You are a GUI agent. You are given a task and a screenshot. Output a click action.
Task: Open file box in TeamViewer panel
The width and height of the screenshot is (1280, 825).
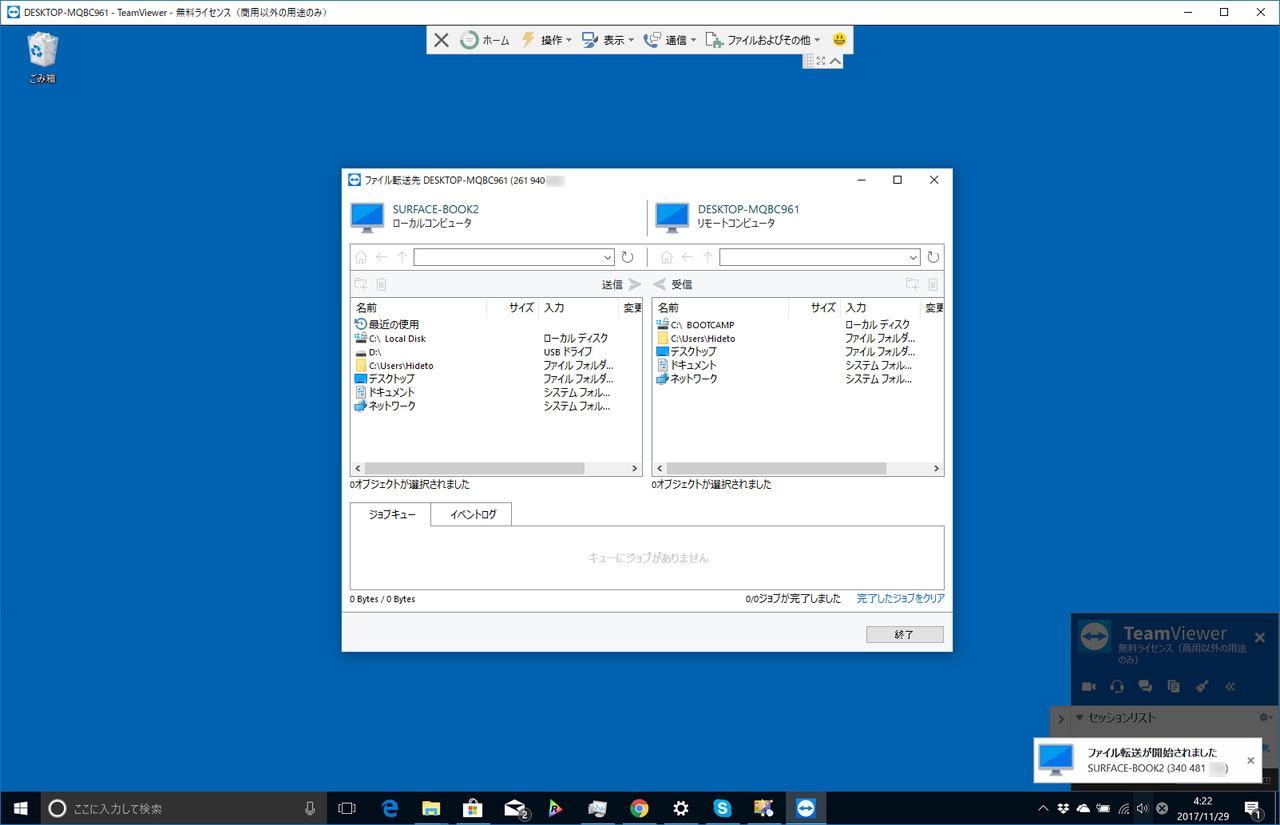coord(1174,687)
